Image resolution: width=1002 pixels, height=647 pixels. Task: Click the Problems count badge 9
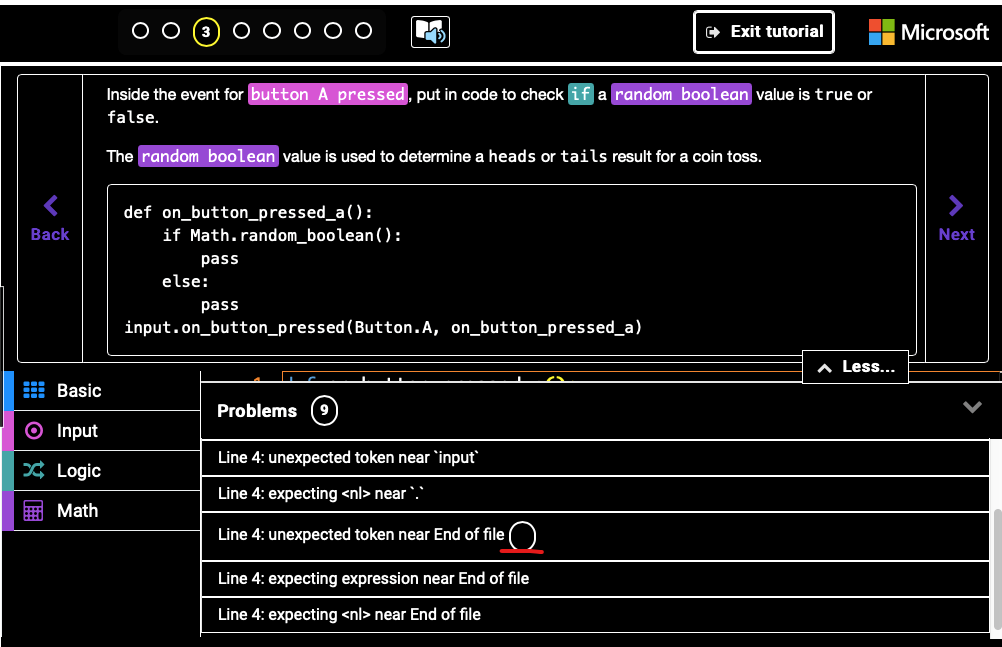point(324,410)
